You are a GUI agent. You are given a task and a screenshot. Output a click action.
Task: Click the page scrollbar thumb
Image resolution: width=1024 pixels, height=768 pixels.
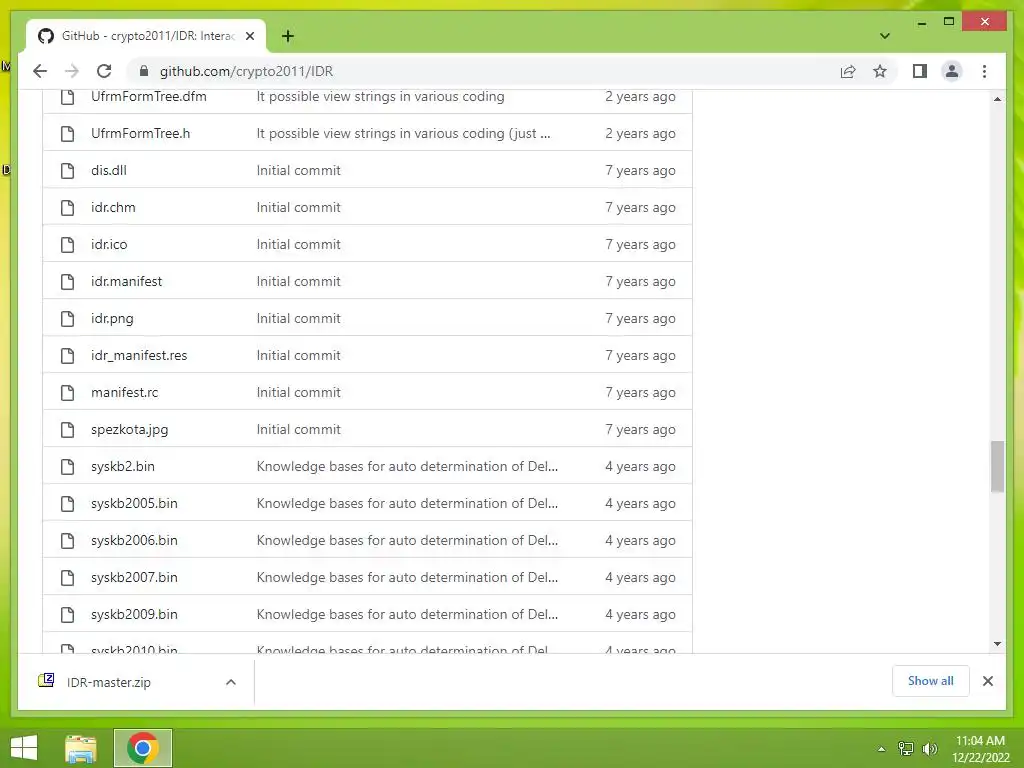click(x=997, y=466)
